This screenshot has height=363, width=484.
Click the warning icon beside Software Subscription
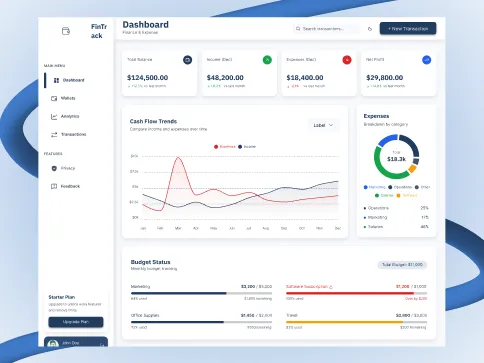click(331, 287)
